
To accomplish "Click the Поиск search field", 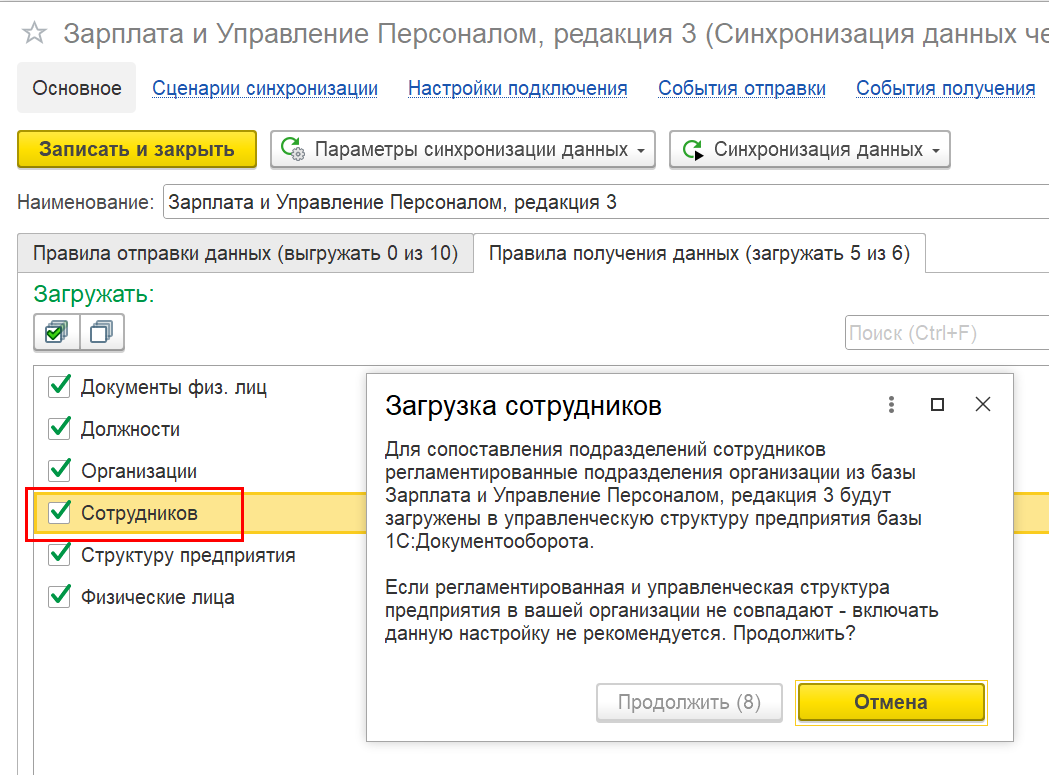I will [945, 333].
